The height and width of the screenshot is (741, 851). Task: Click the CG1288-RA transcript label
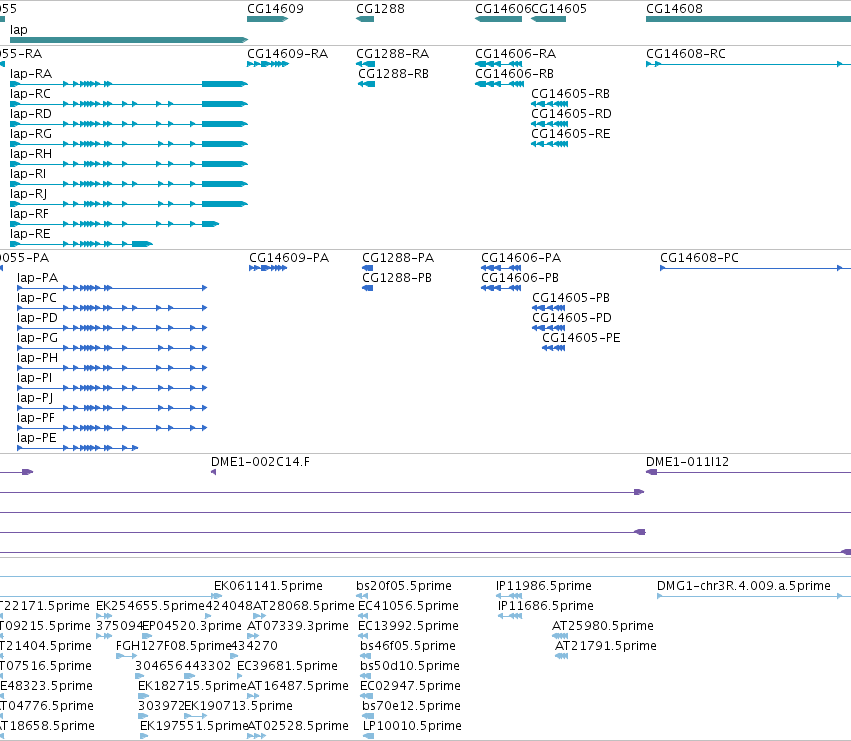(x=392, y=54)
